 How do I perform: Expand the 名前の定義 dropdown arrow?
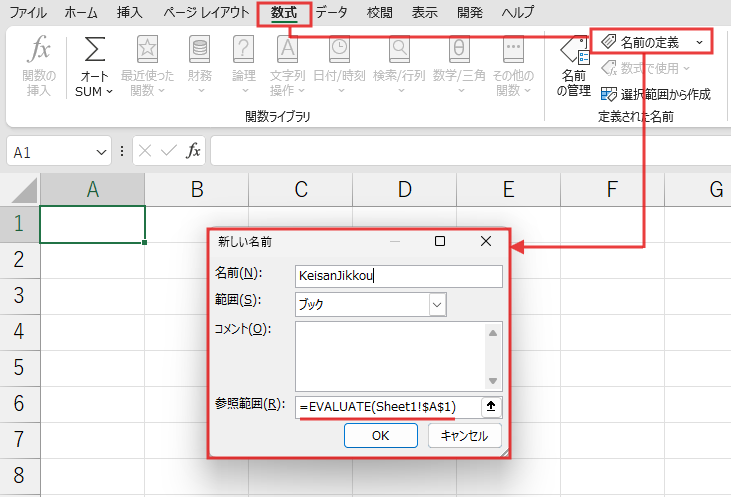point(699,42)
